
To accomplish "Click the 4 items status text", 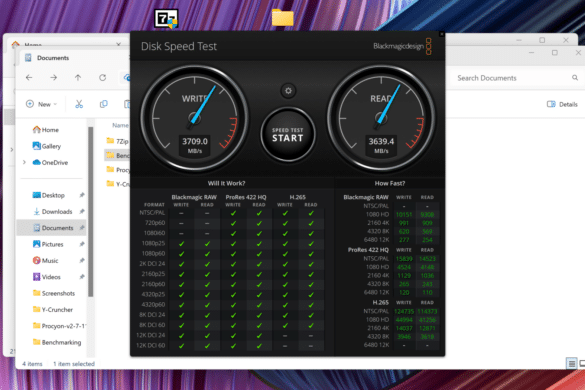I will (x=32, y=364).
